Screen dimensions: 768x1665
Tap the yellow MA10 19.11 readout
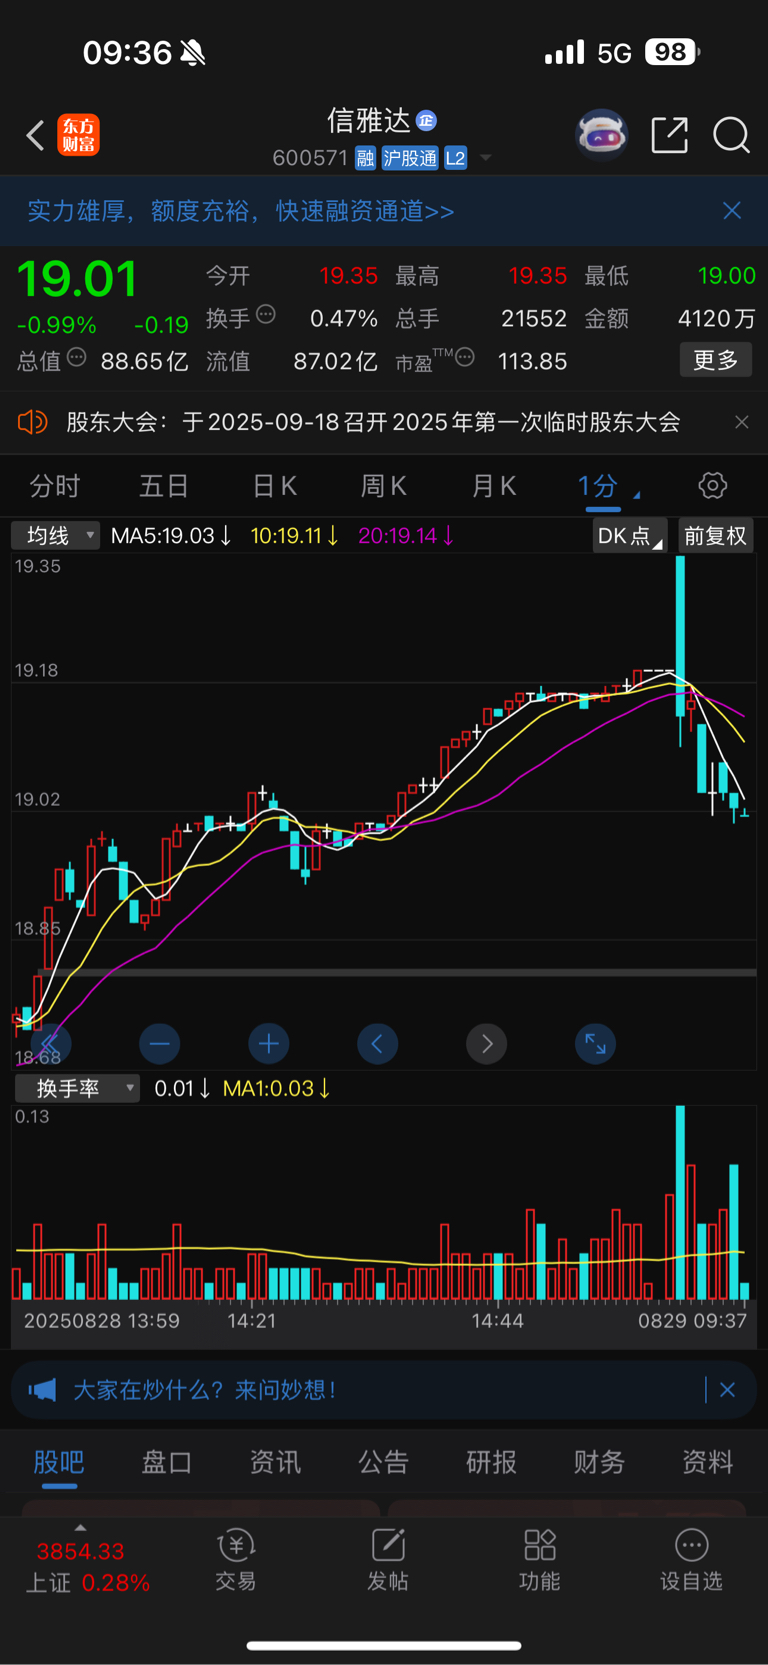[294, 536]
